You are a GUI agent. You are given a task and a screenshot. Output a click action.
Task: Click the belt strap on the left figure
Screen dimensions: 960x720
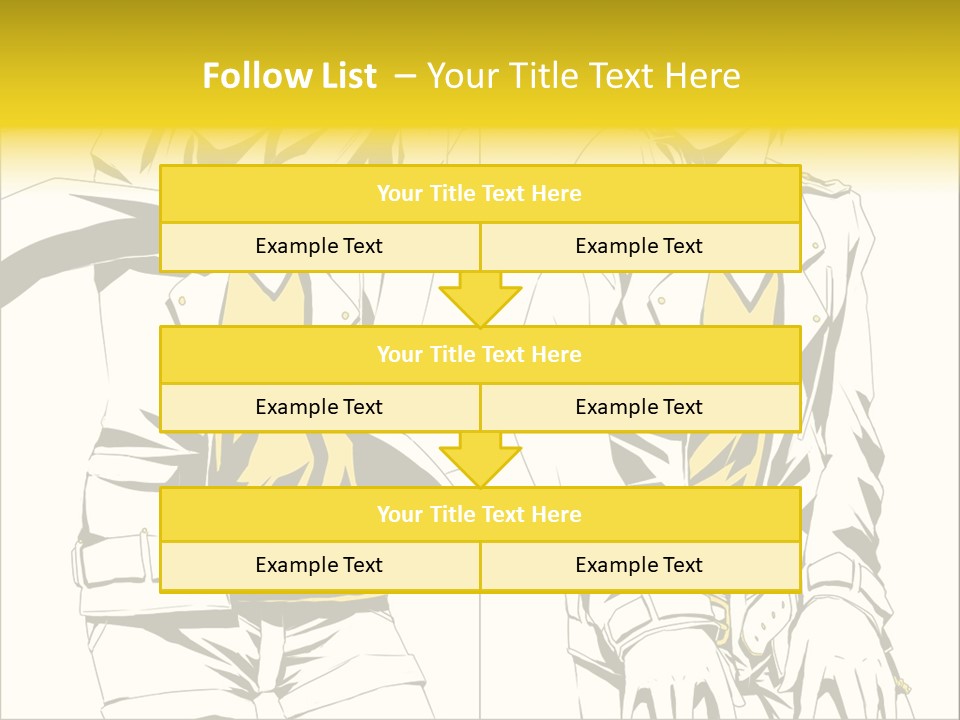tap(115, 562)
